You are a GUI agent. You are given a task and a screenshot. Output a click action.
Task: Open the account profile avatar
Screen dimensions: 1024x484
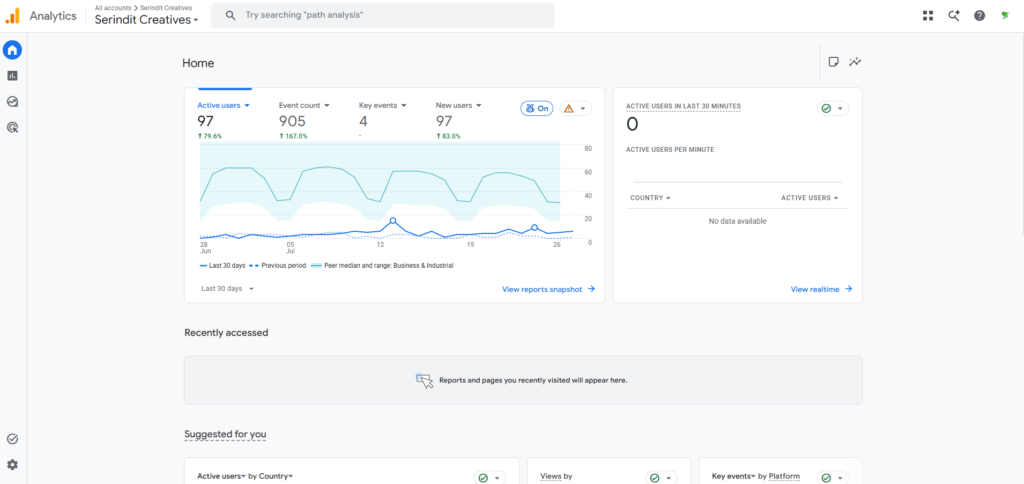(1005, 16)
